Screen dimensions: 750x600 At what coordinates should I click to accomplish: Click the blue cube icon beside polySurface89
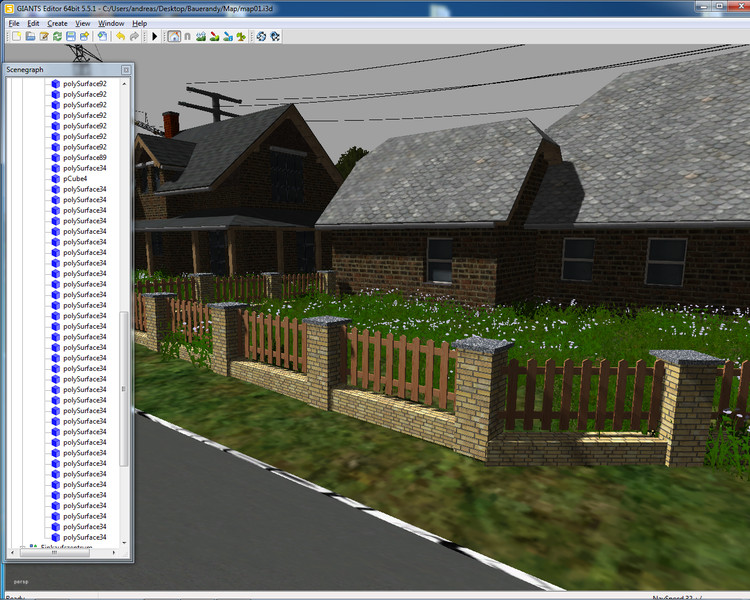(55, 157)
